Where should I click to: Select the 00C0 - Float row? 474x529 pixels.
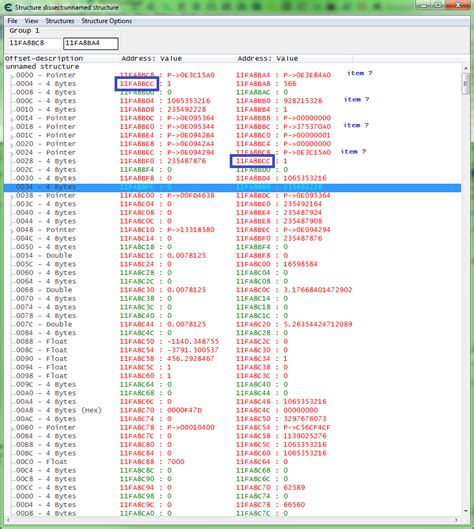pos(232,462)
